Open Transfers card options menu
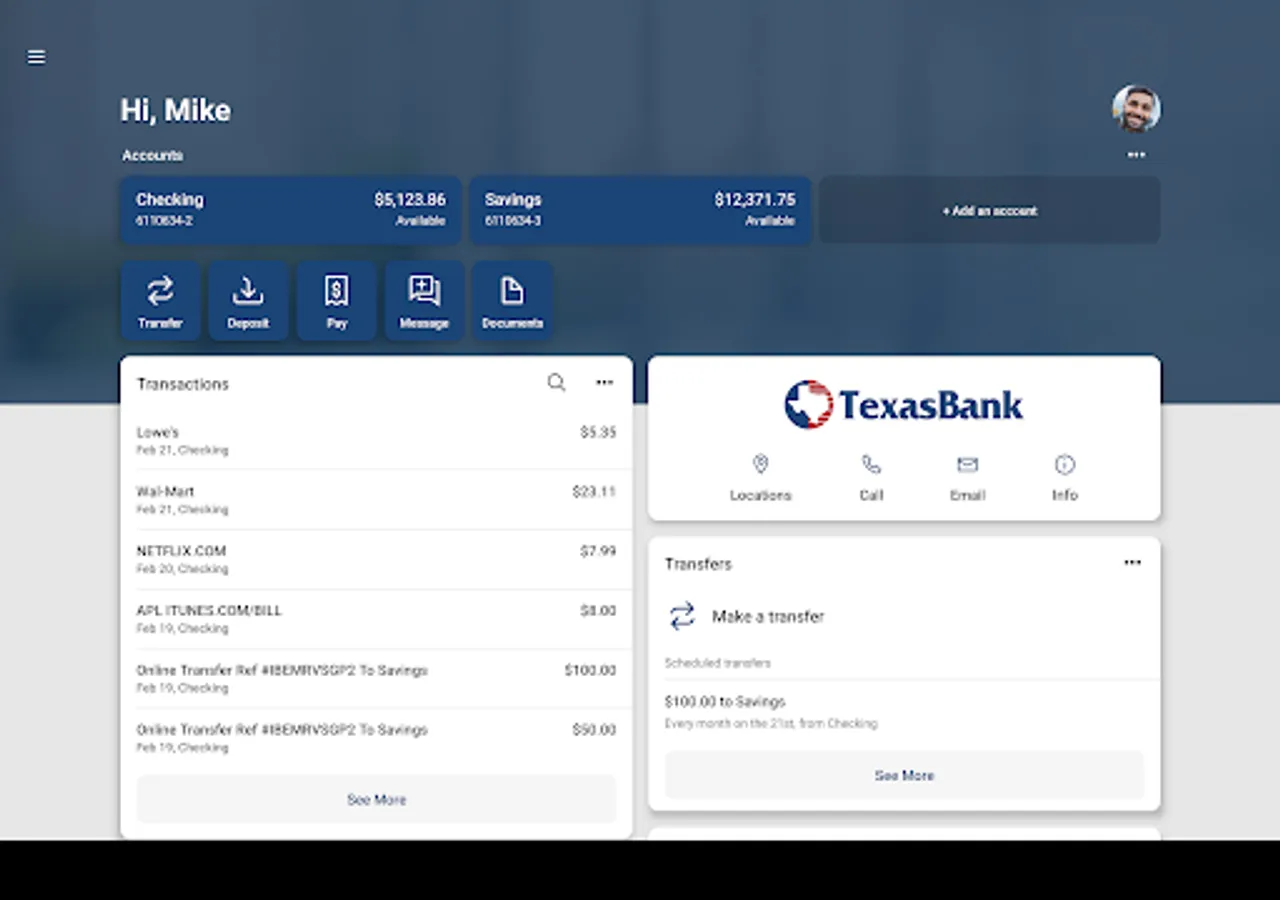 click(x=1132, y=563)
